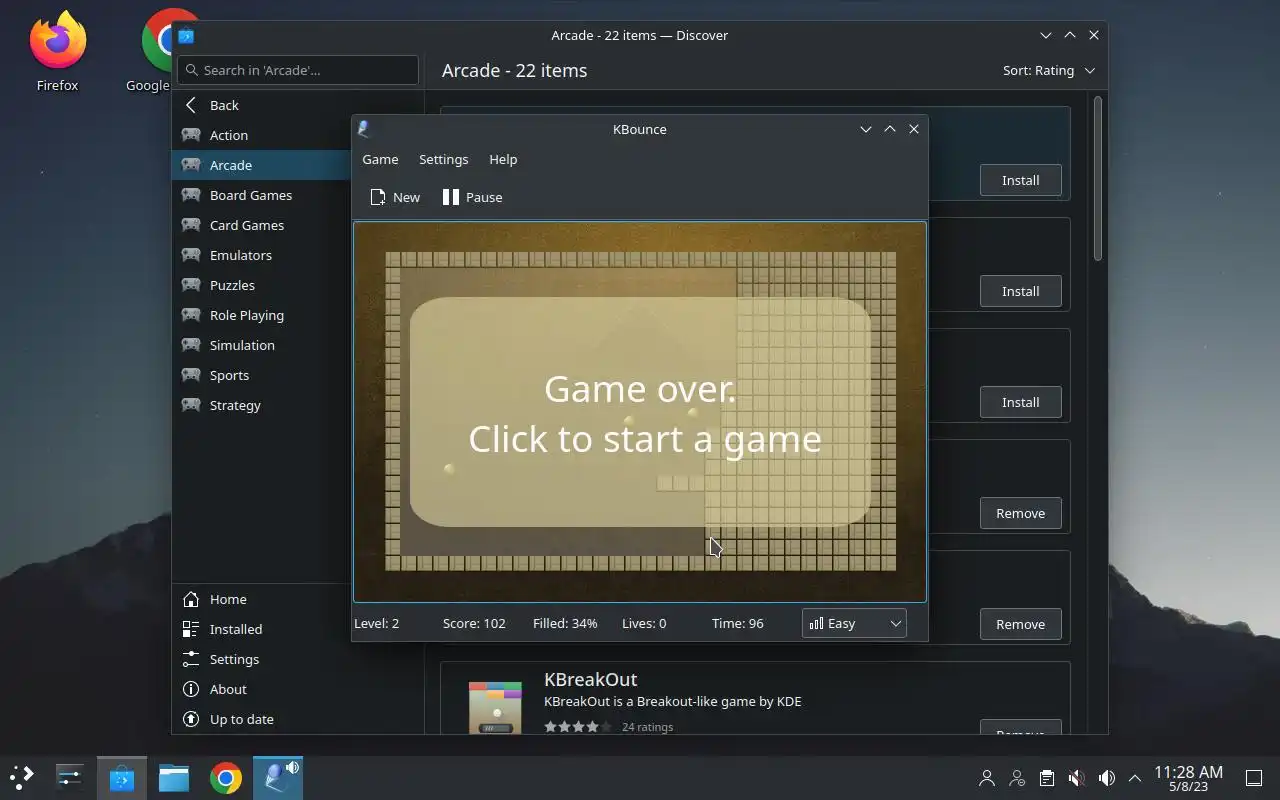Click the Score: 102 status text
Image resolution: width=1280 pixels, height=800 pixels.
click(x=474, y=623)
